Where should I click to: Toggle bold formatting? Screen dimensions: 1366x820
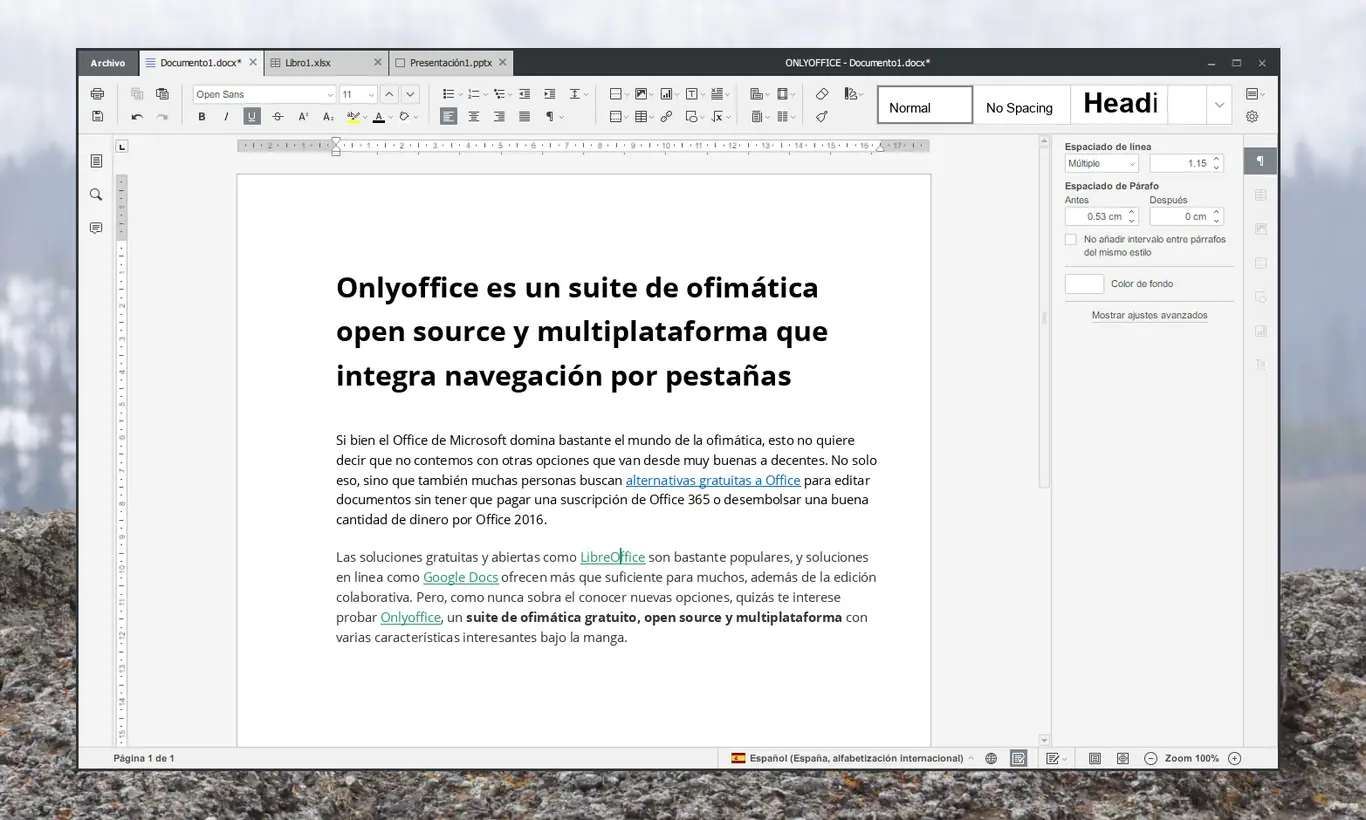[x=201, y=117]
